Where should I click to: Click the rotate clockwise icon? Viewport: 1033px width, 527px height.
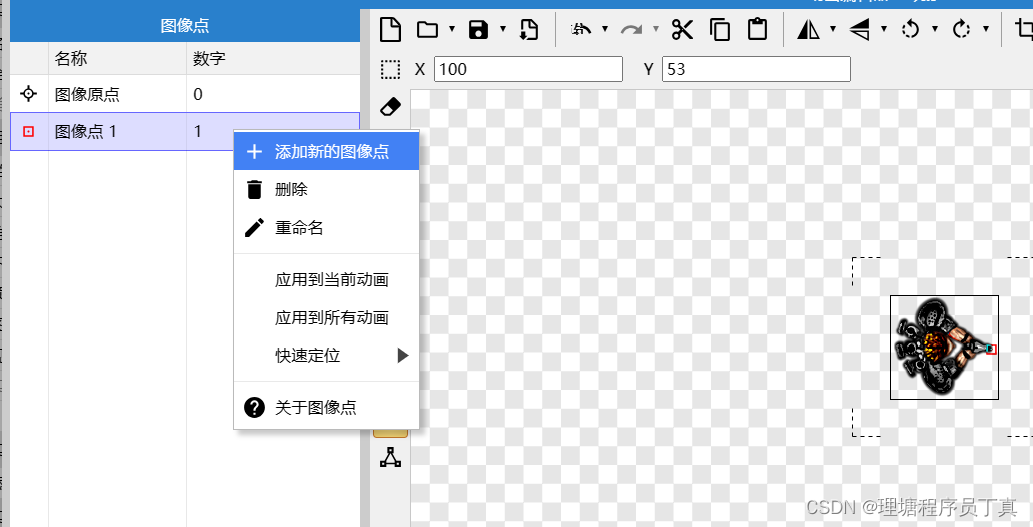click(x=961, y=29)
